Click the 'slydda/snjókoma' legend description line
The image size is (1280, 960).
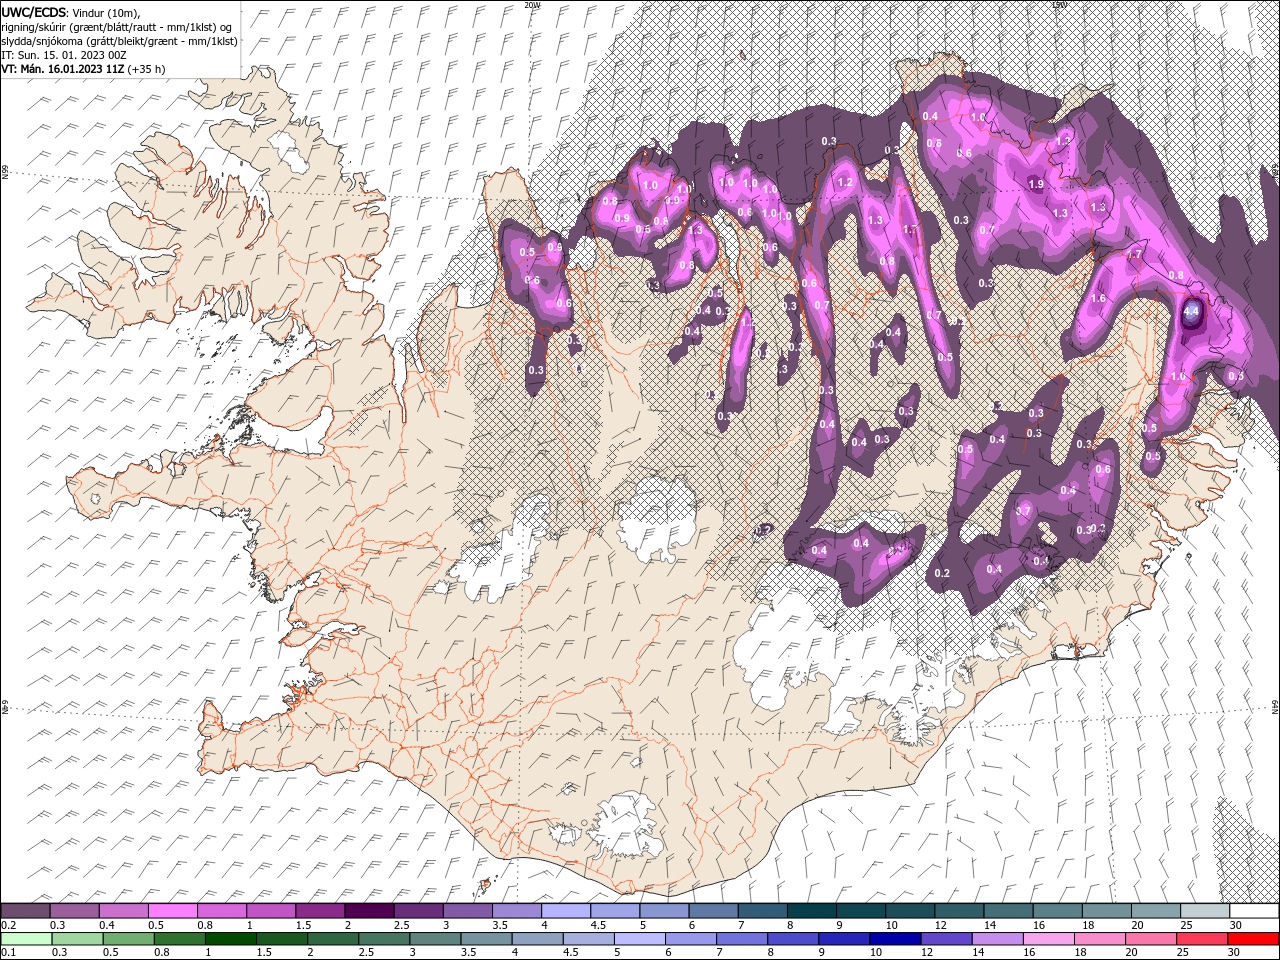coord(119,41)
